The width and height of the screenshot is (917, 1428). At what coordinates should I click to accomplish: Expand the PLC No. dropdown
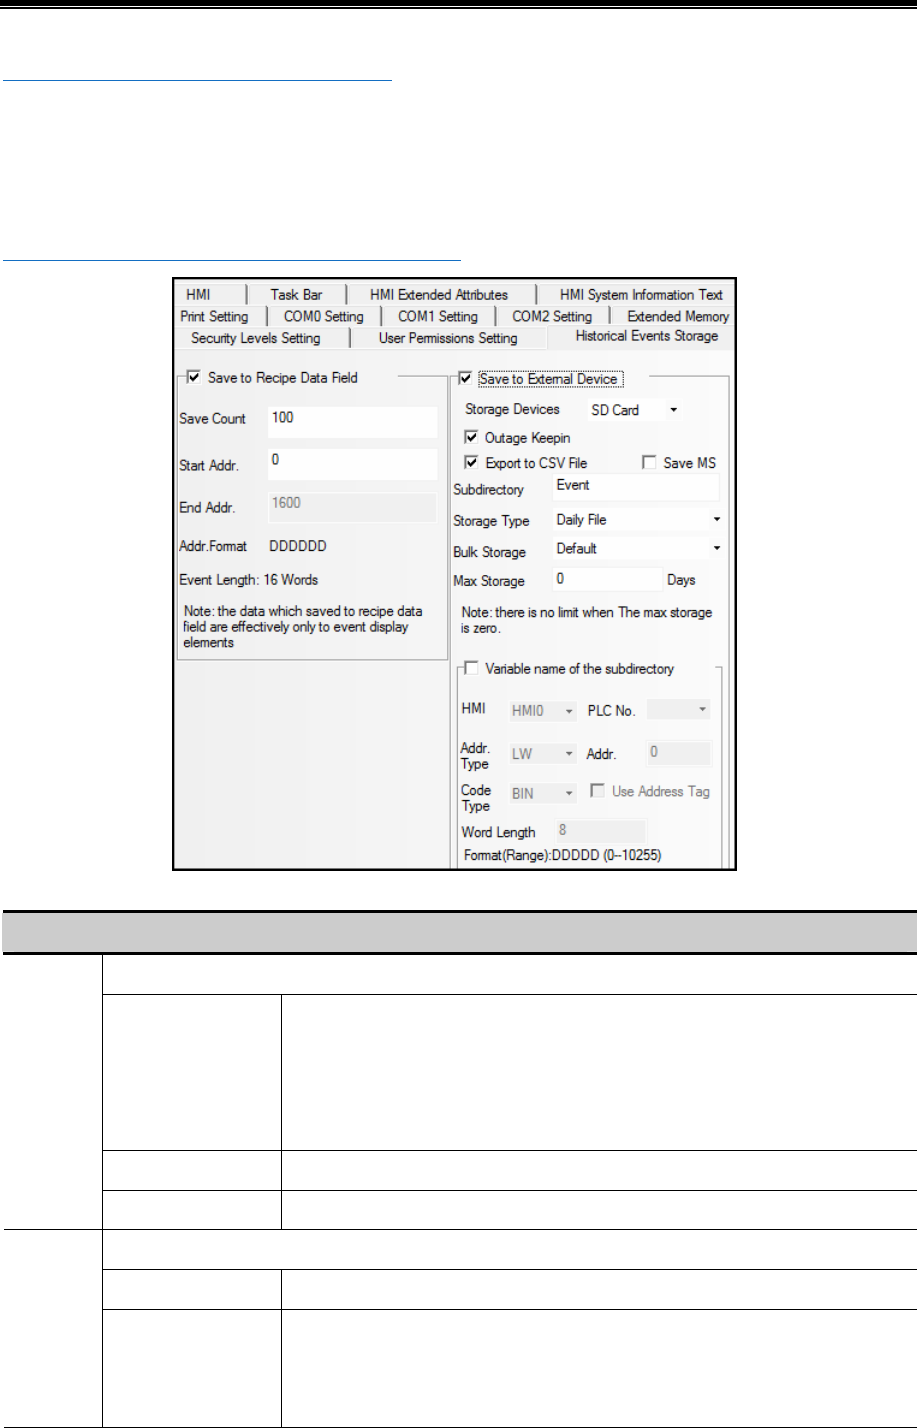pyautogui.click(x=679, y=710)
